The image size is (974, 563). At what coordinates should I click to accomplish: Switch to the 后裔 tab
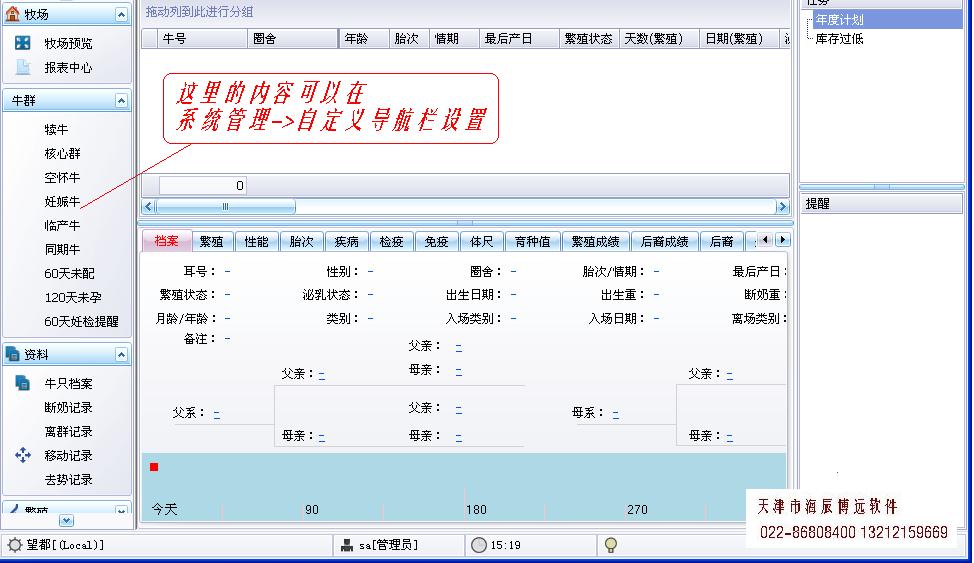click(722, 241)
